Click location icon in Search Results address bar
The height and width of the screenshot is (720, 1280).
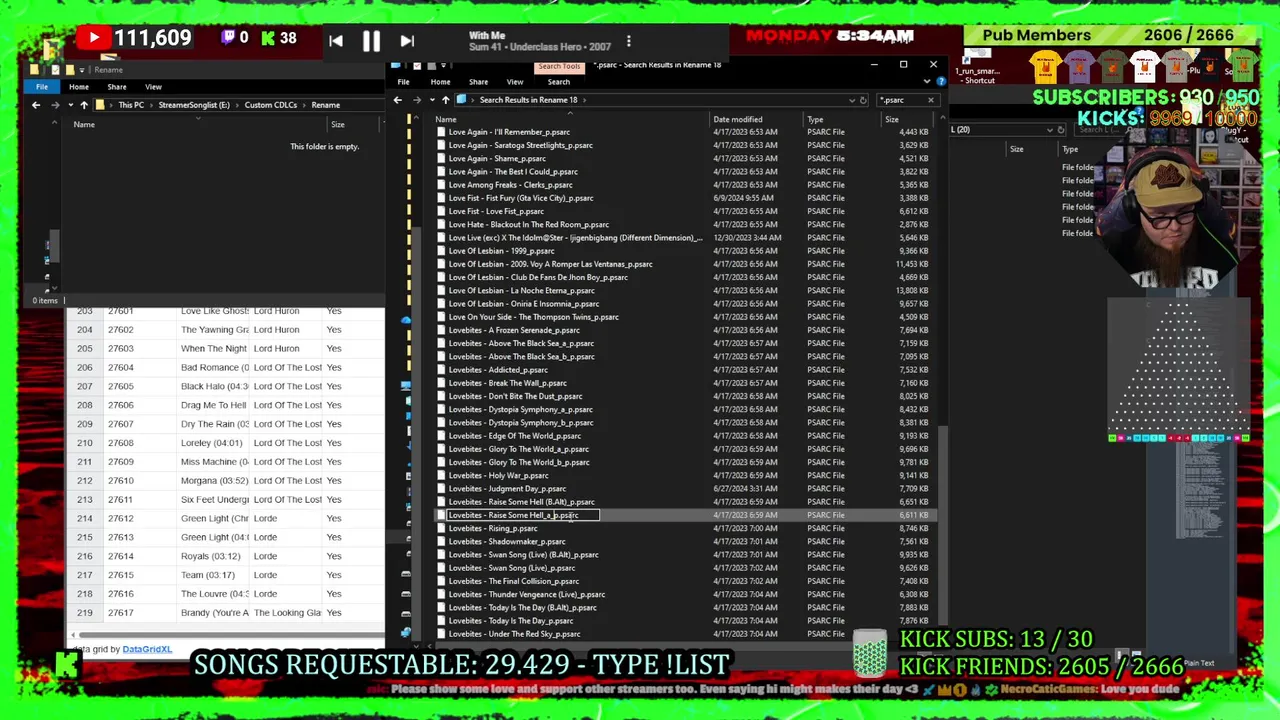[x=461, y=100]
